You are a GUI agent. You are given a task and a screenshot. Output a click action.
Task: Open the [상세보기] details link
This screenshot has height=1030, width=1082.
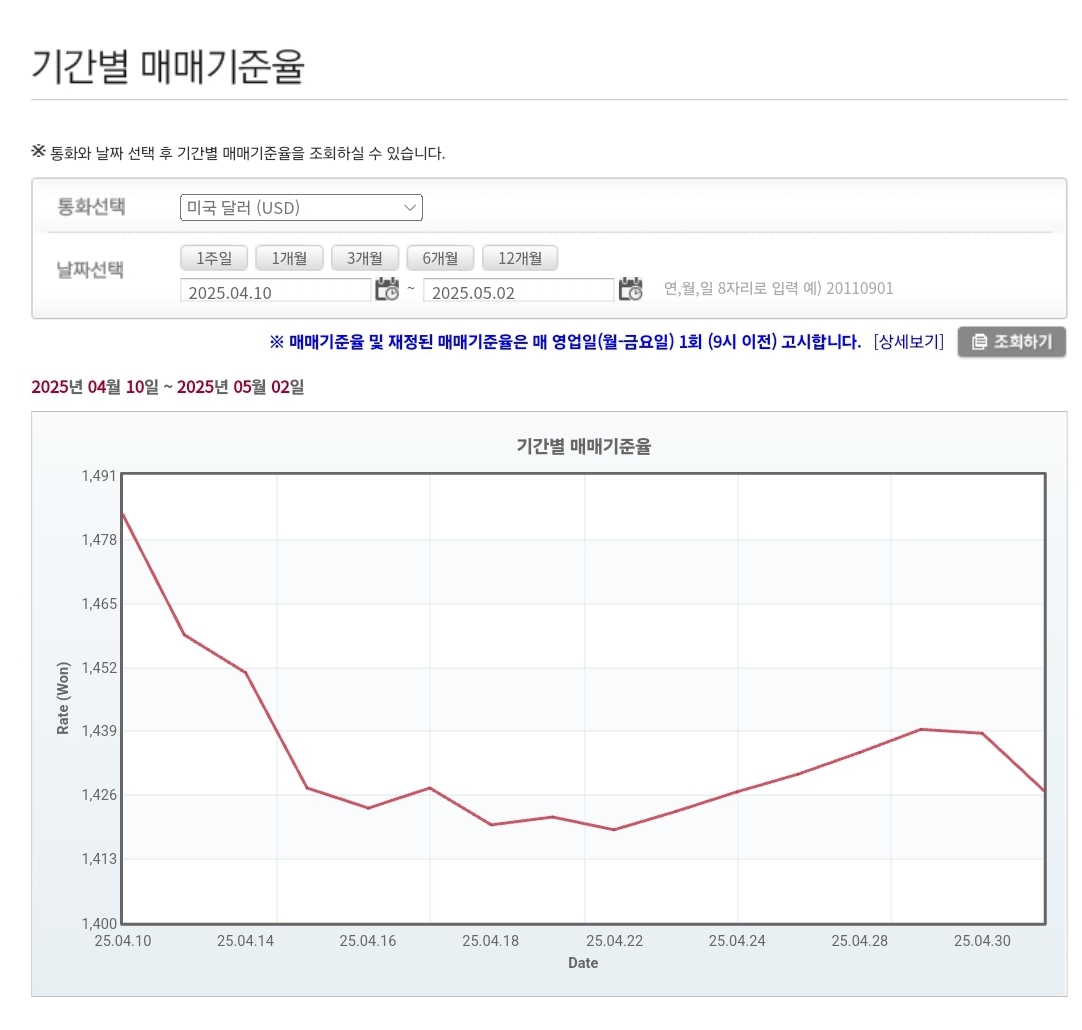click(908, 341)
